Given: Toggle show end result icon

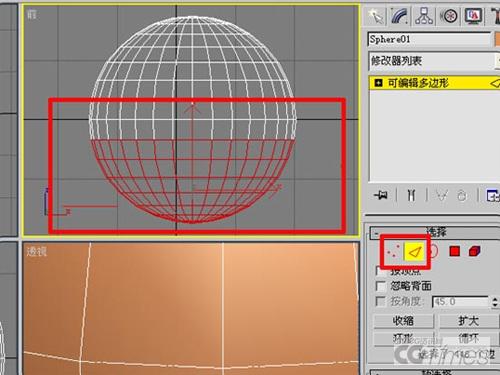Looking at the screenshot, I should [411, 195].
